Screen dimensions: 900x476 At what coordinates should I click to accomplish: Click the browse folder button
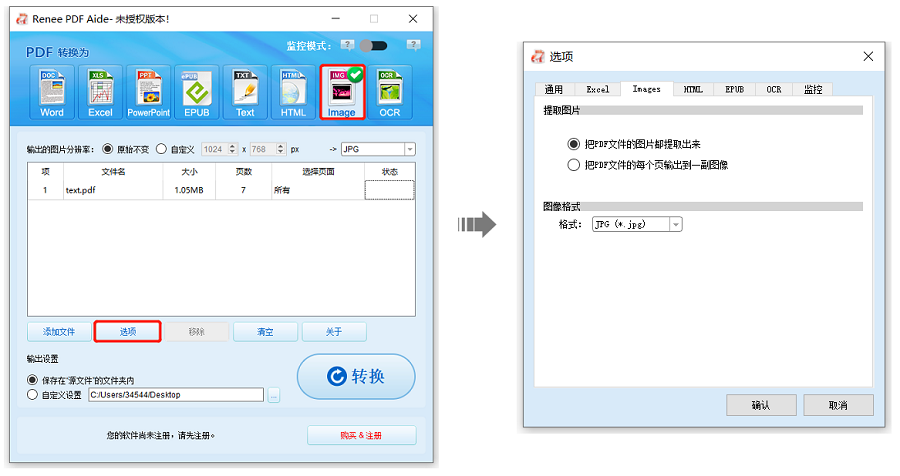click(x=274, y=395)
